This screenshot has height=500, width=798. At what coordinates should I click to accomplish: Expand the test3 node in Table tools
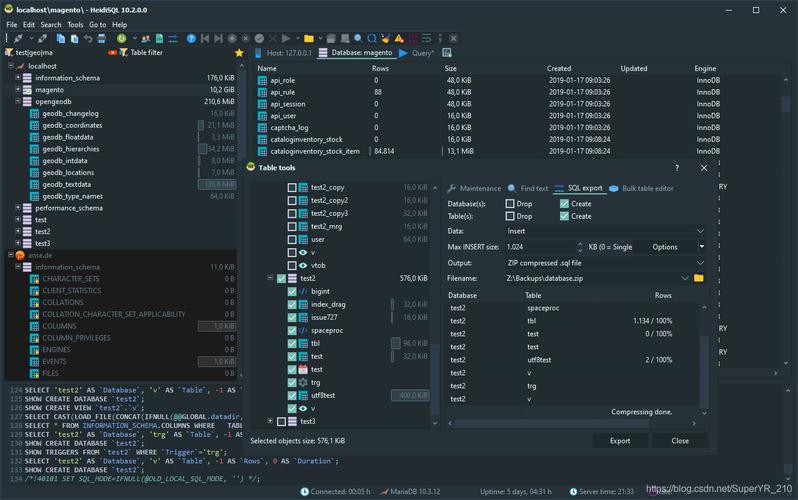pyautogui.click(x=270, y=421)
